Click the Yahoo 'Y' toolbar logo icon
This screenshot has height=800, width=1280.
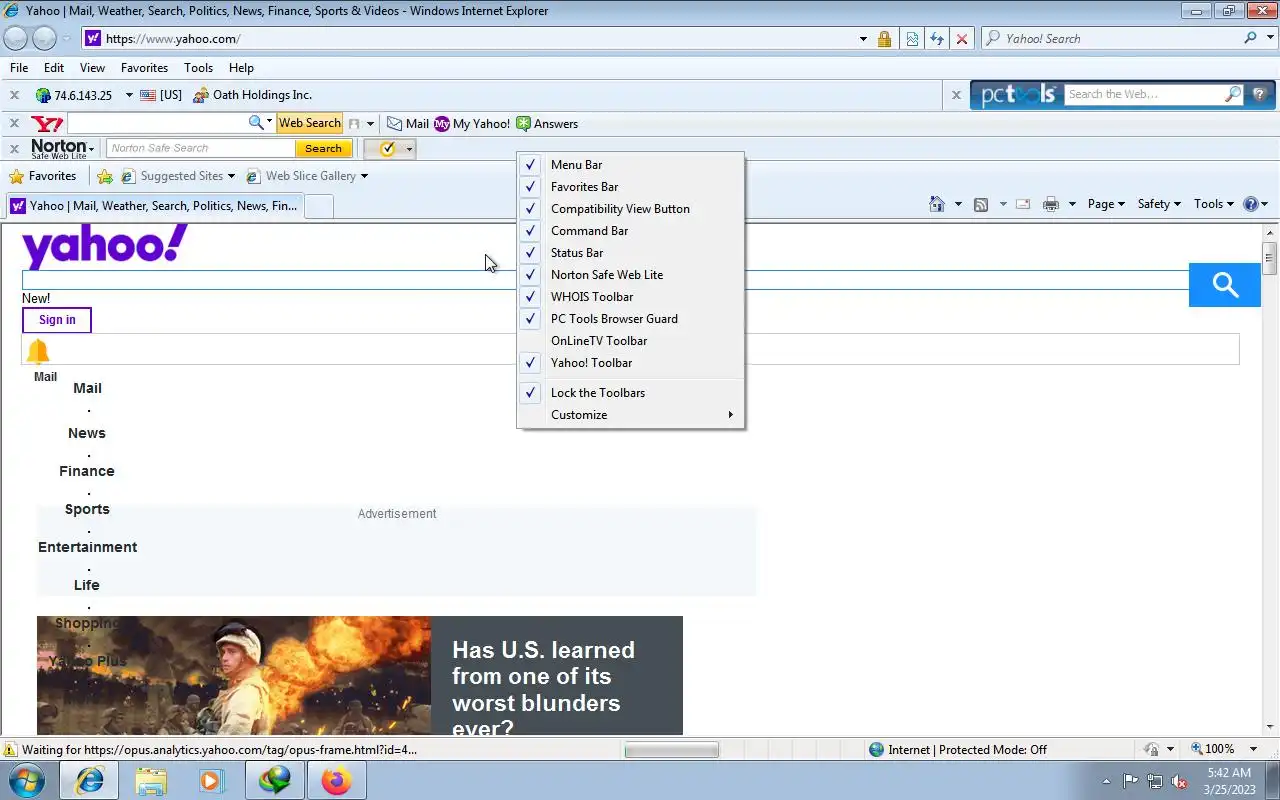[47, 124]
